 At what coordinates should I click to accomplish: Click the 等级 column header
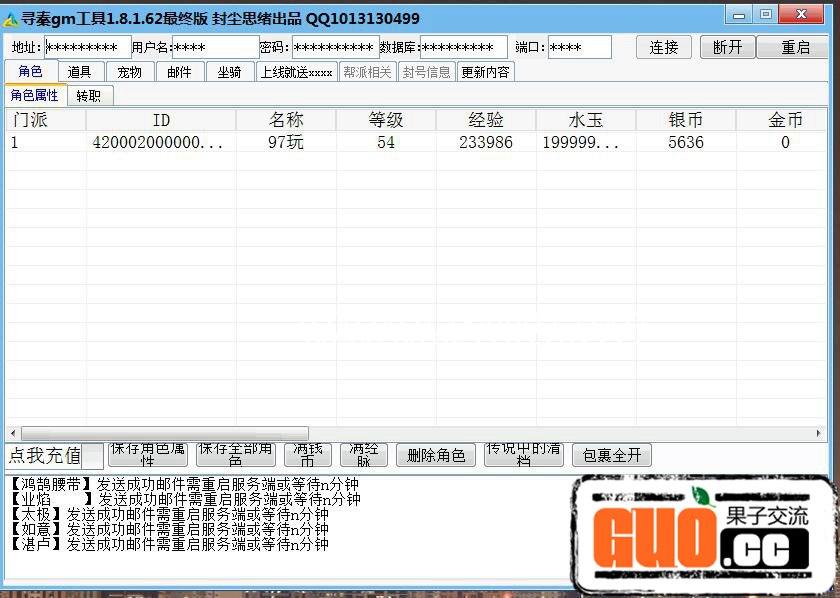(386, 120)
